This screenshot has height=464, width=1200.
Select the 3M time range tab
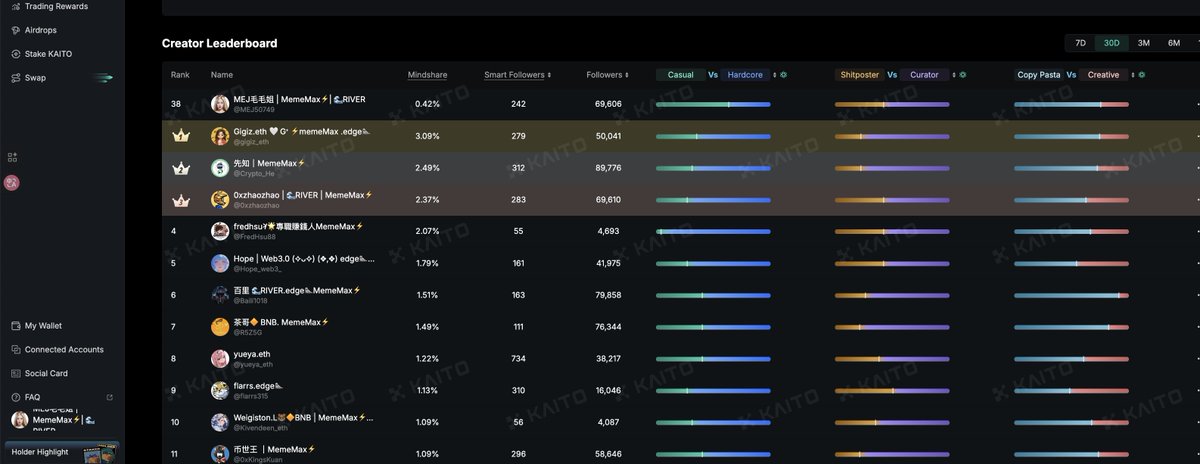click(1144, 43)
